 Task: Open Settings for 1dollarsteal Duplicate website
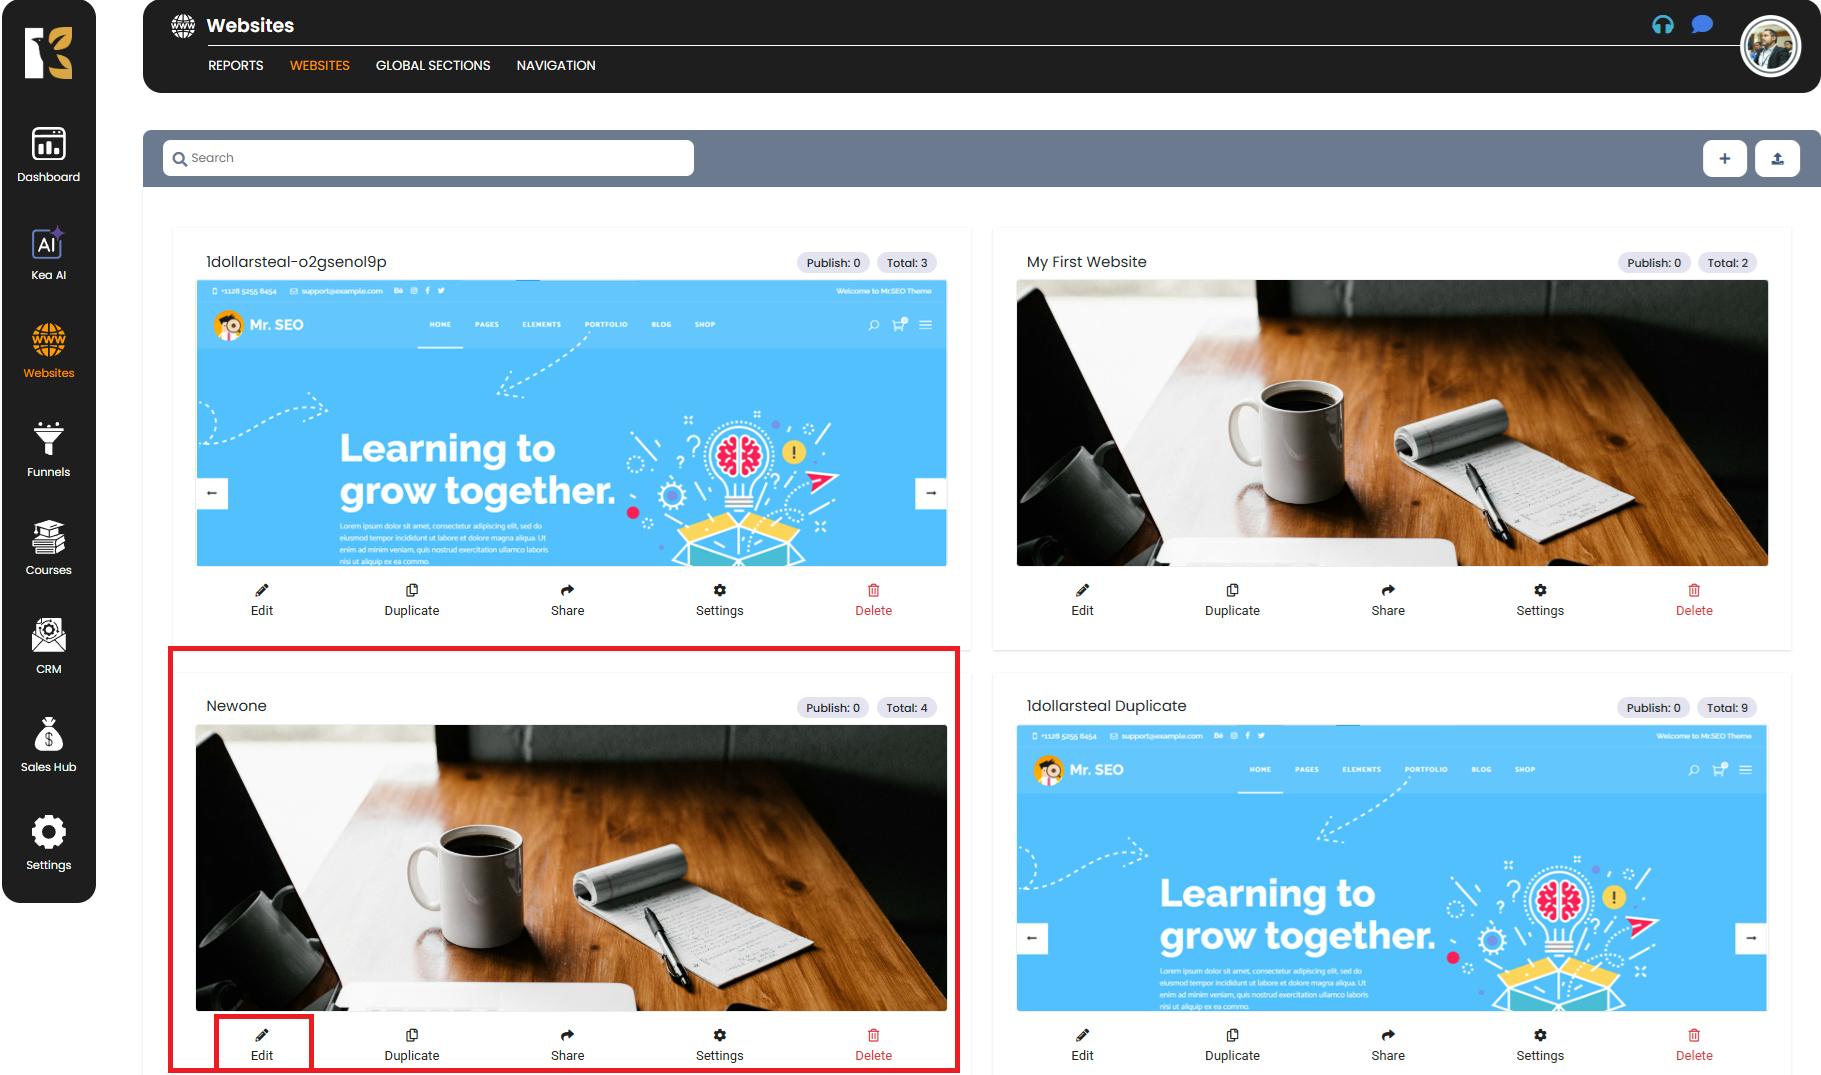(x=1539, y=1044)
